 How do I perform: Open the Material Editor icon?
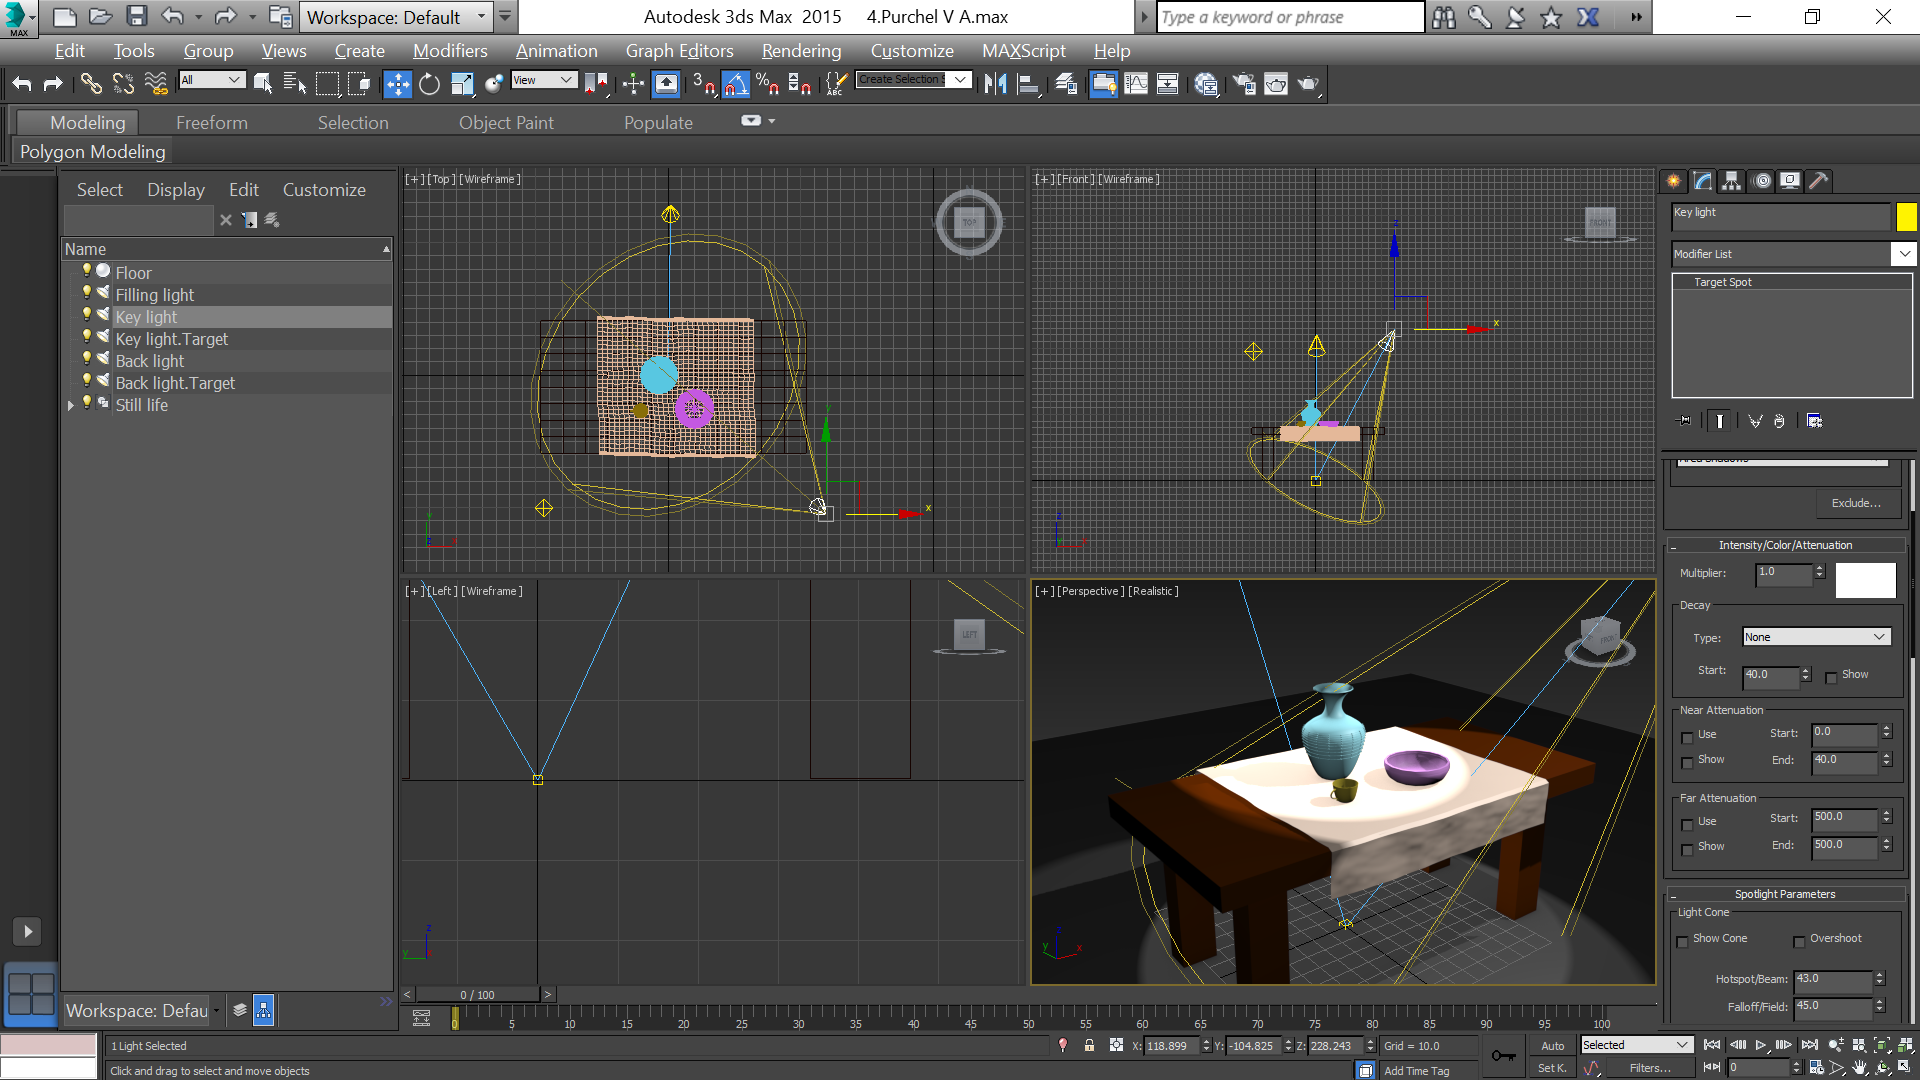pyautogui.click(x=1205, y=84)
